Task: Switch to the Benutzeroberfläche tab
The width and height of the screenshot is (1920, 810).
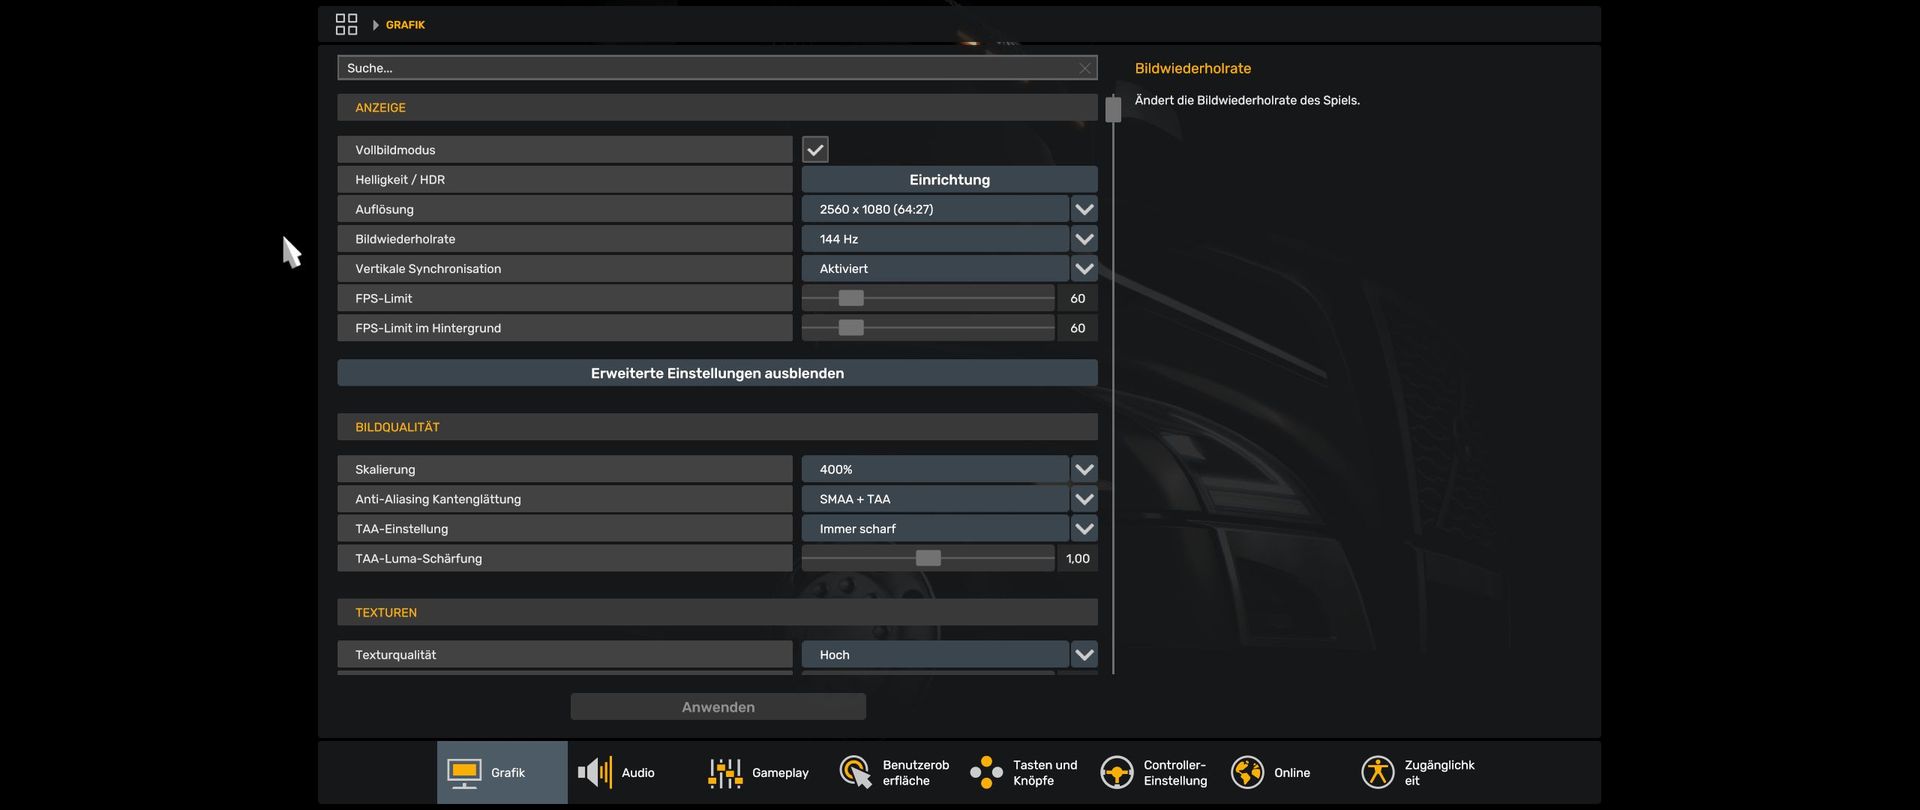Action: pyautogui.click(x=894, y=773)
